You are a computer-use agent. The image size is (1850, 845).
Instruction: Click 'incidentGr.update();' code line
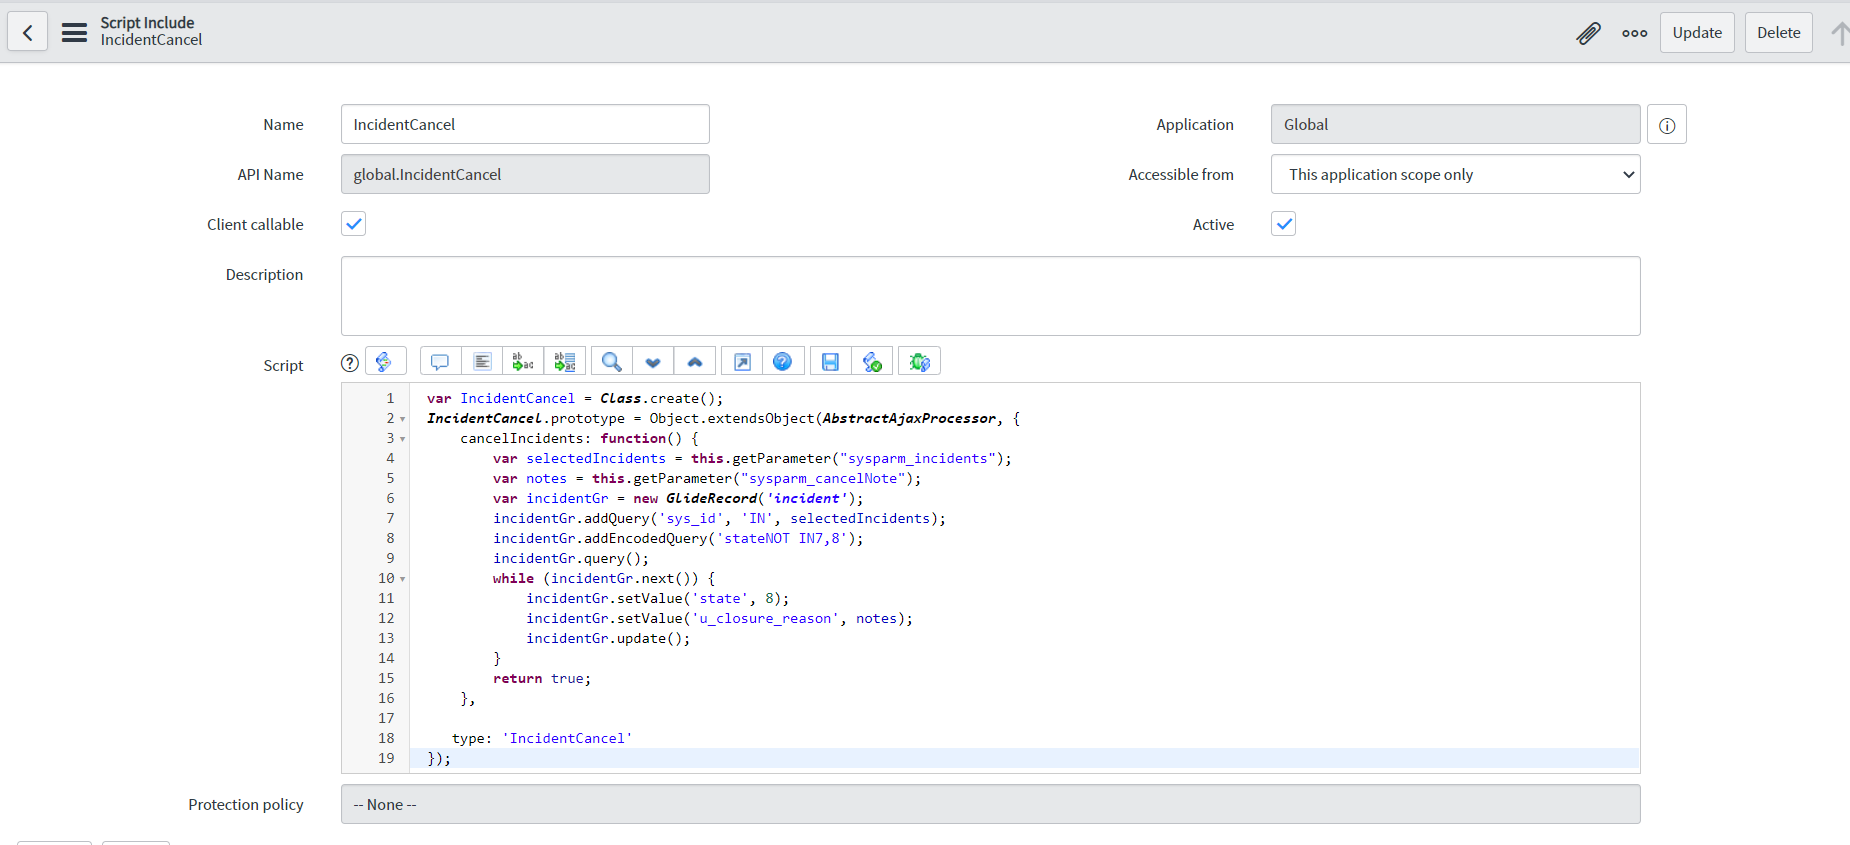tap(608, 638)
